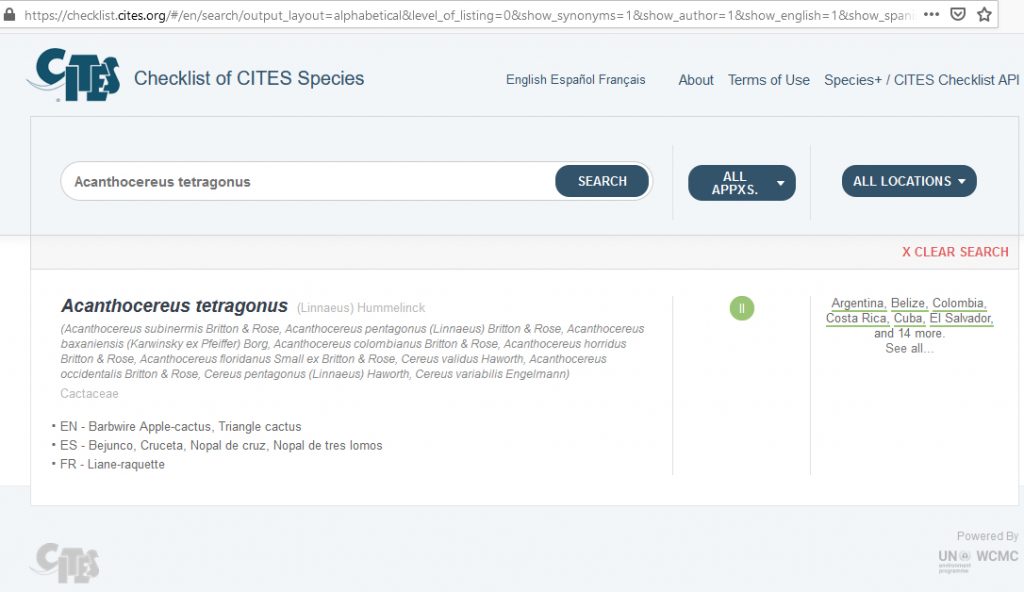Click the green Appendix II badge
This screenshot has height=592, width=1024.
pyautogui.click(x=741, y=308)
